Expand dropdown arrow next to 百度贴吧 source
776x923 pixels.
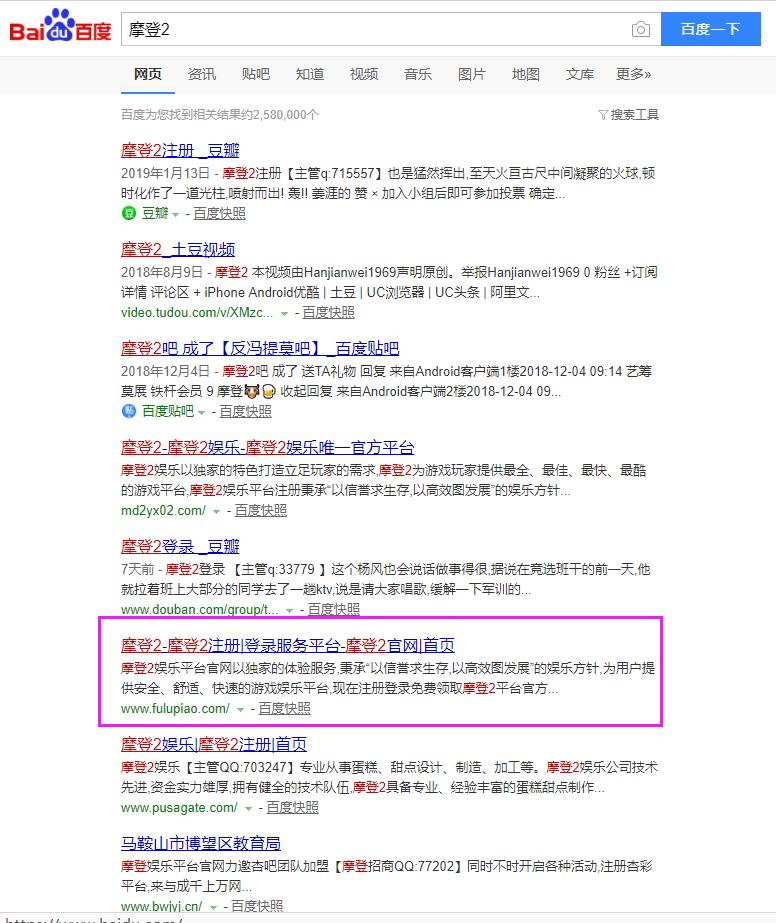pyautogui.click(x=201, y=413)
